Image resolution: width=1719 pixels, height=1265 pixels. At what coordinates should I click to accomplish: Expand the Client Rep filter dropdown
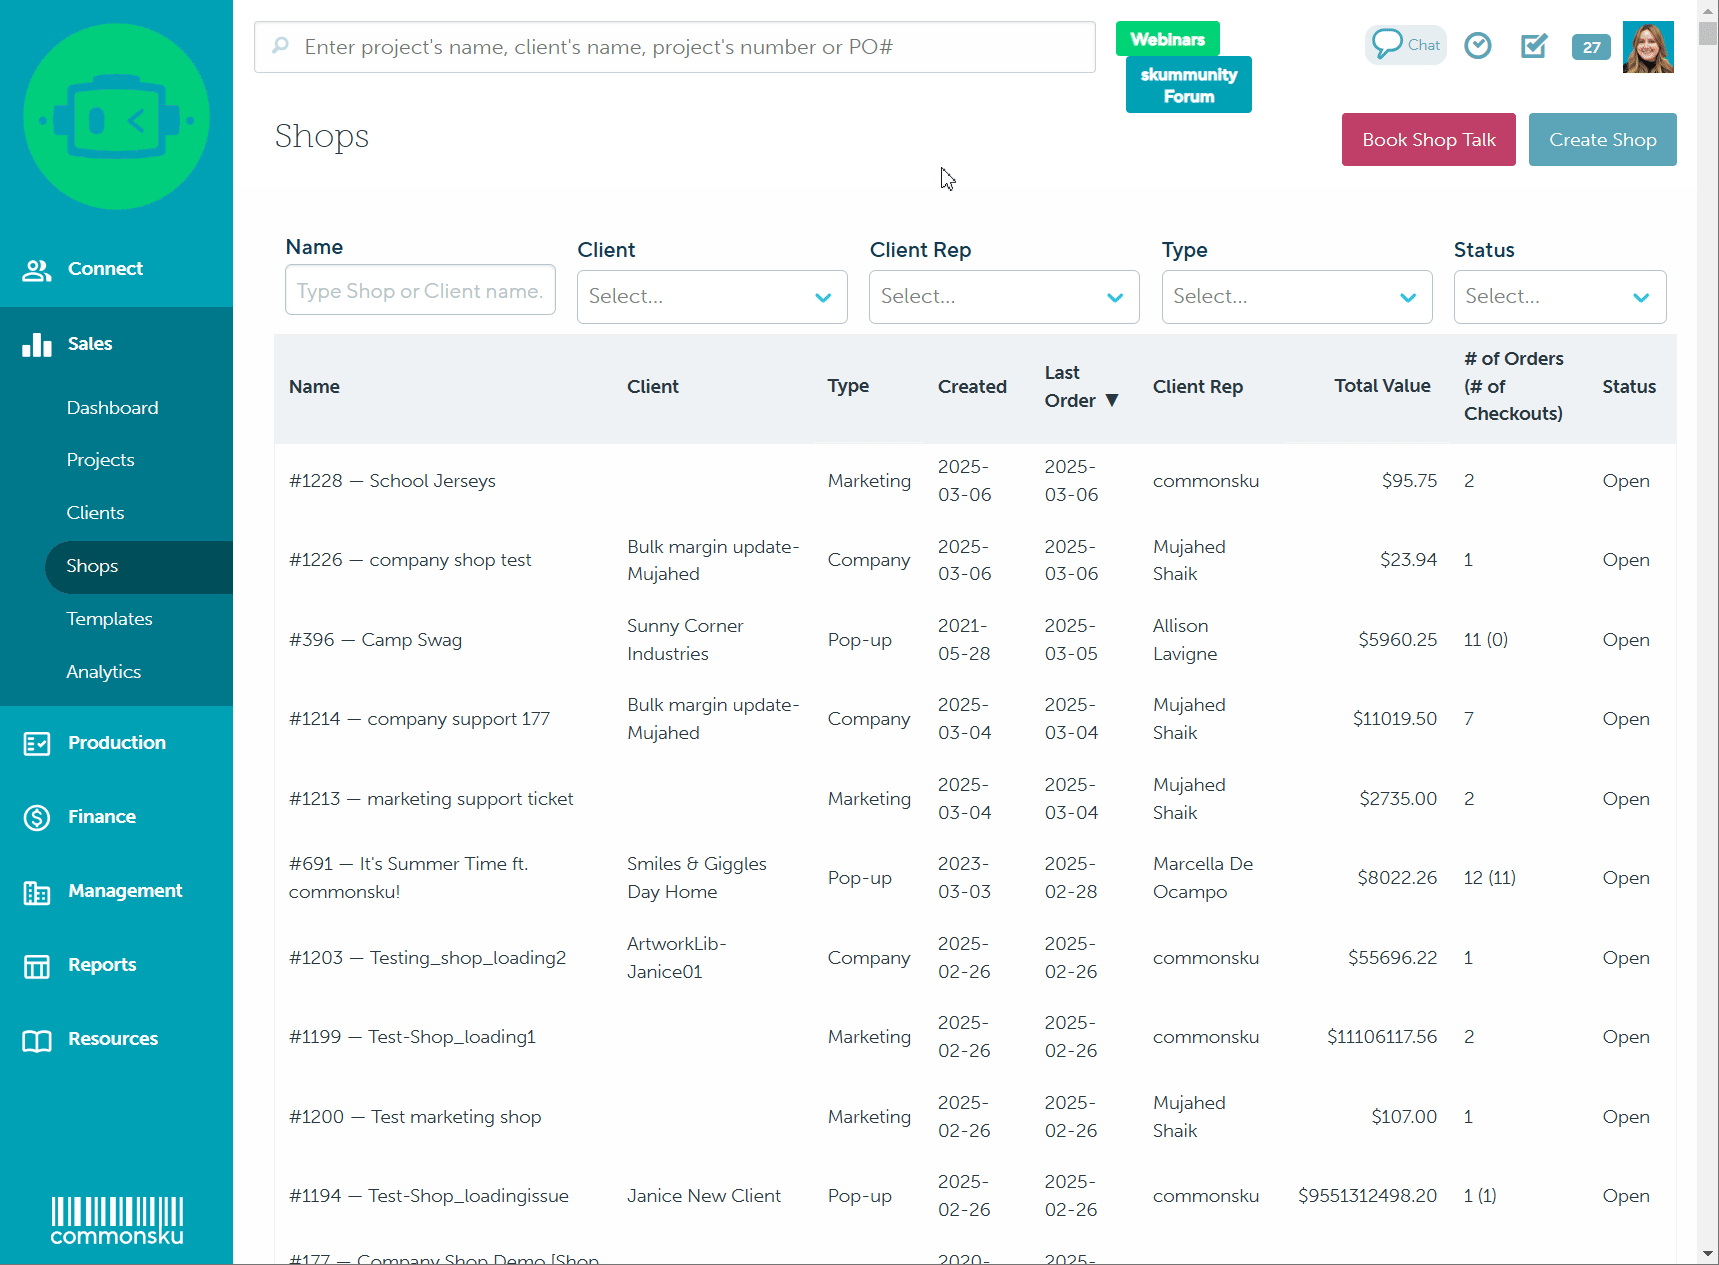coord(1003,297)
